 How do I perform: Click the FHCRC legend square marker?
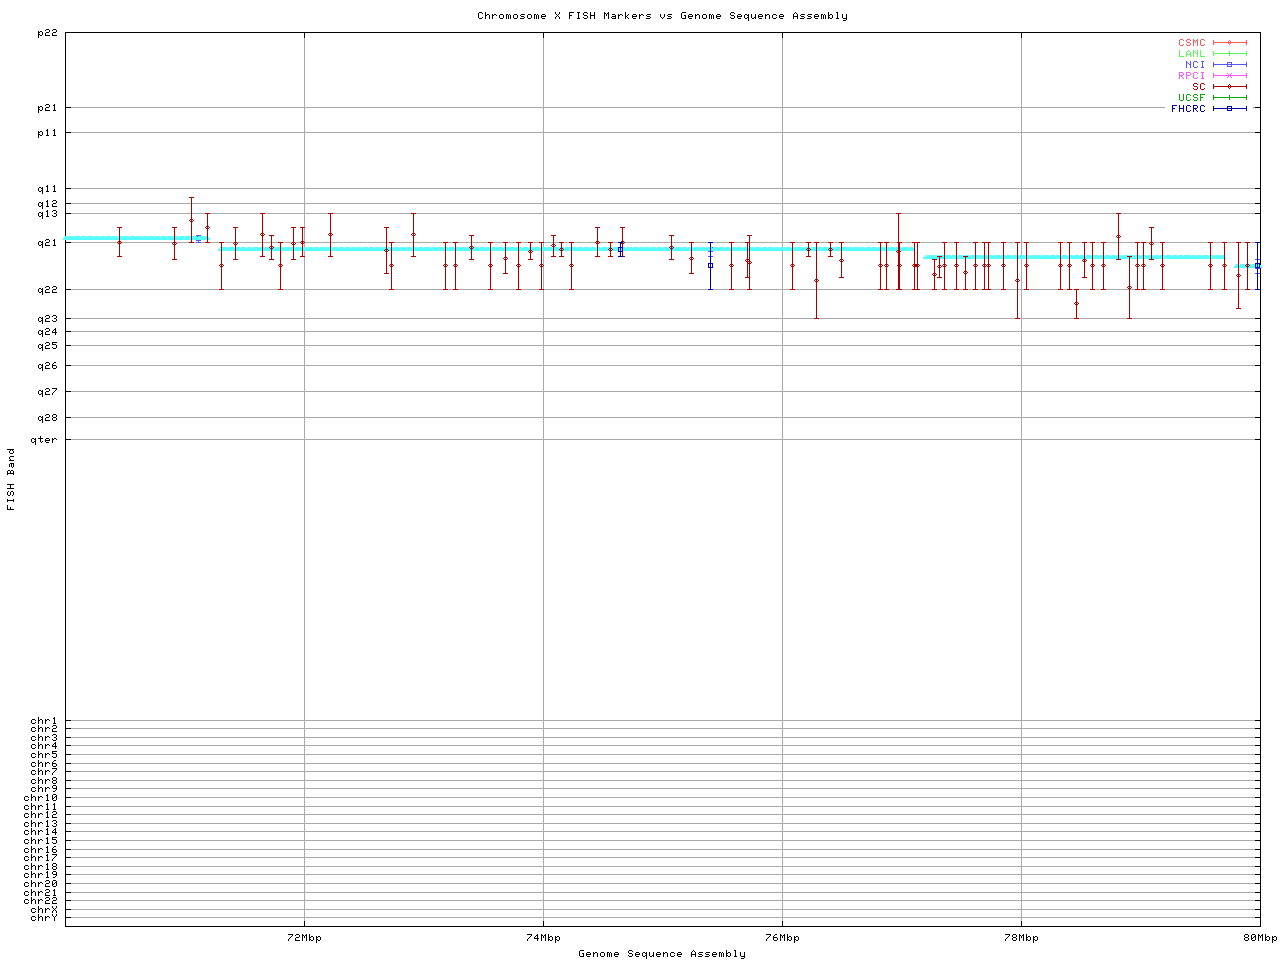[1229, 109]
